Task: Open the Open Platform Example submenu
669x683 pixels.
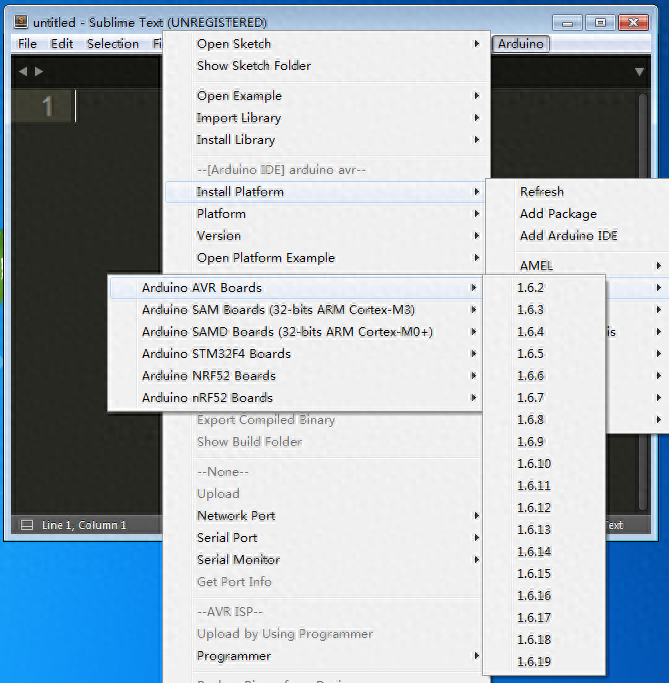Action: point(325,257)
